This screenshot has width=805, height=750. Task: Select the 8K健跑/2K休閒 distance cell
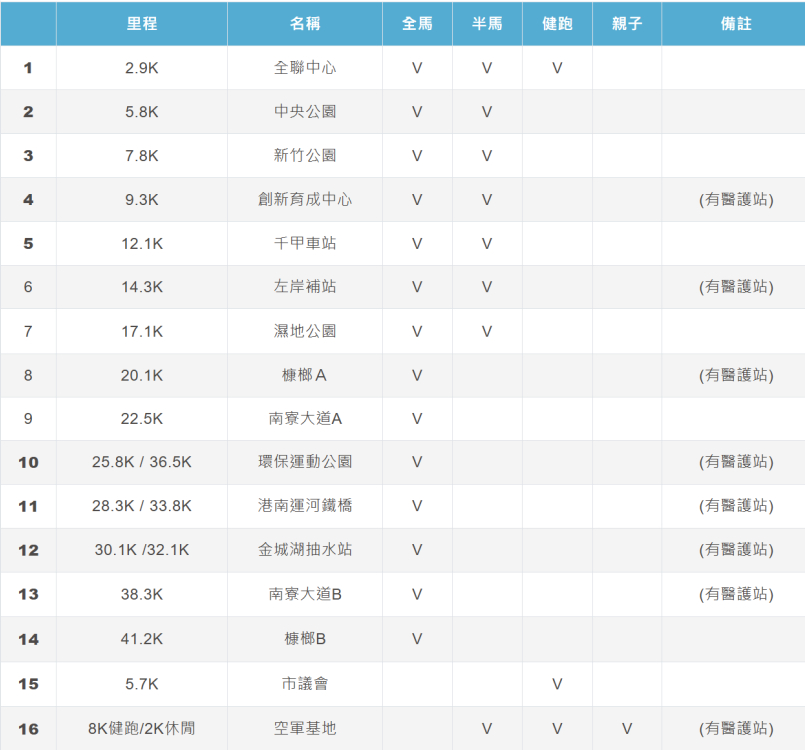(142, 729)
